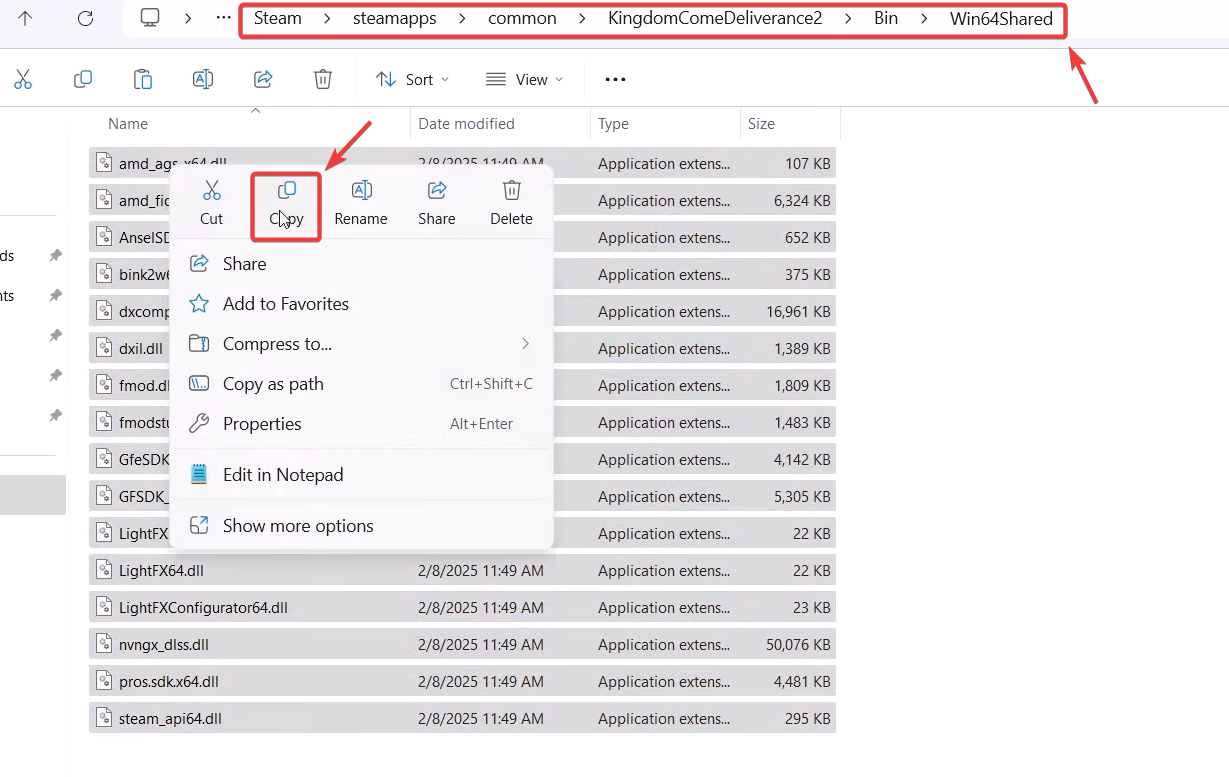Open the See more ellipsis in the toolbar
The image size is (1229, 777).
[x=615, y=80]
